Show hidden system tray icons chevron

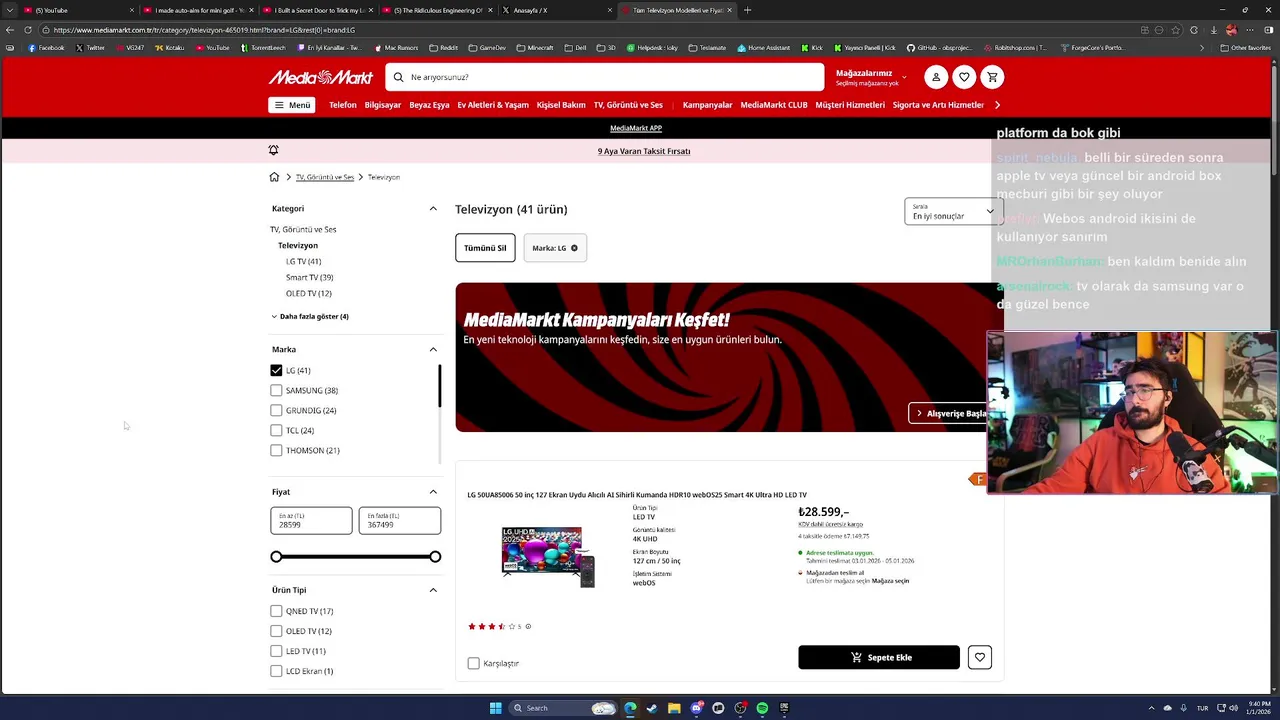pyautogui.click(x=1151, y=708)
